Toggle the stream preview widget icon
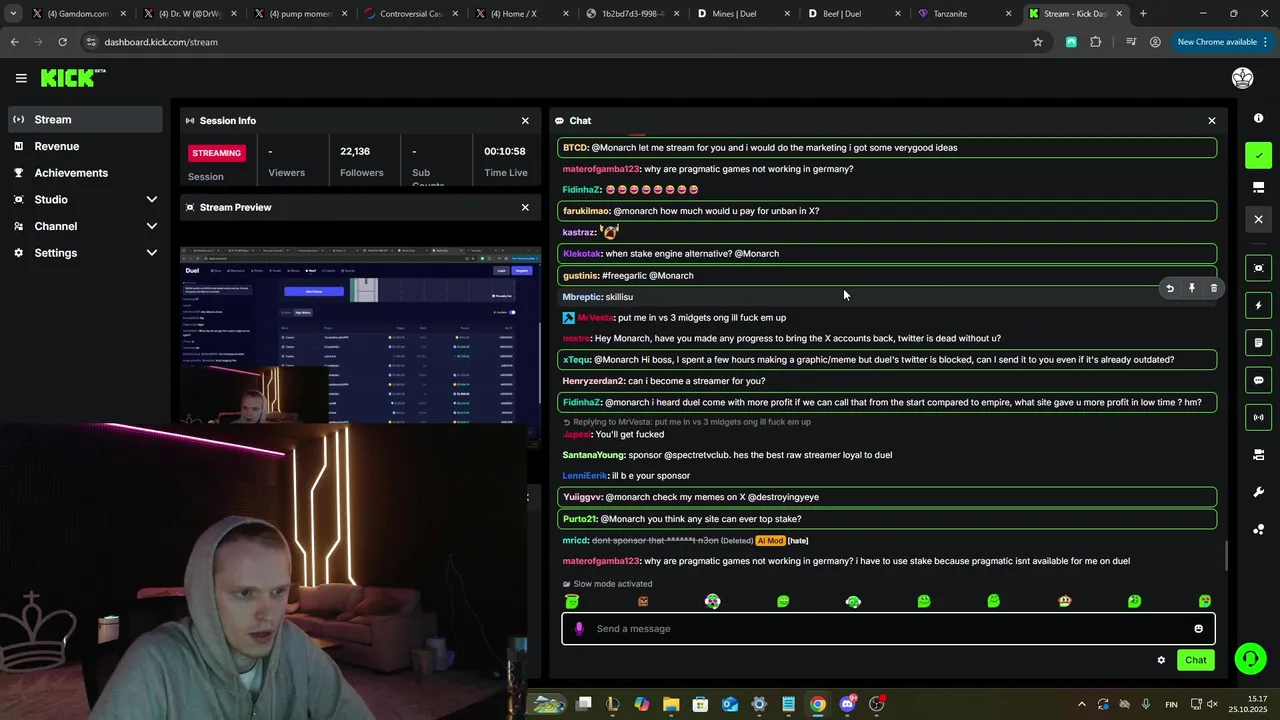Viewport: 1280px width, 720px height. [1259, 268]
